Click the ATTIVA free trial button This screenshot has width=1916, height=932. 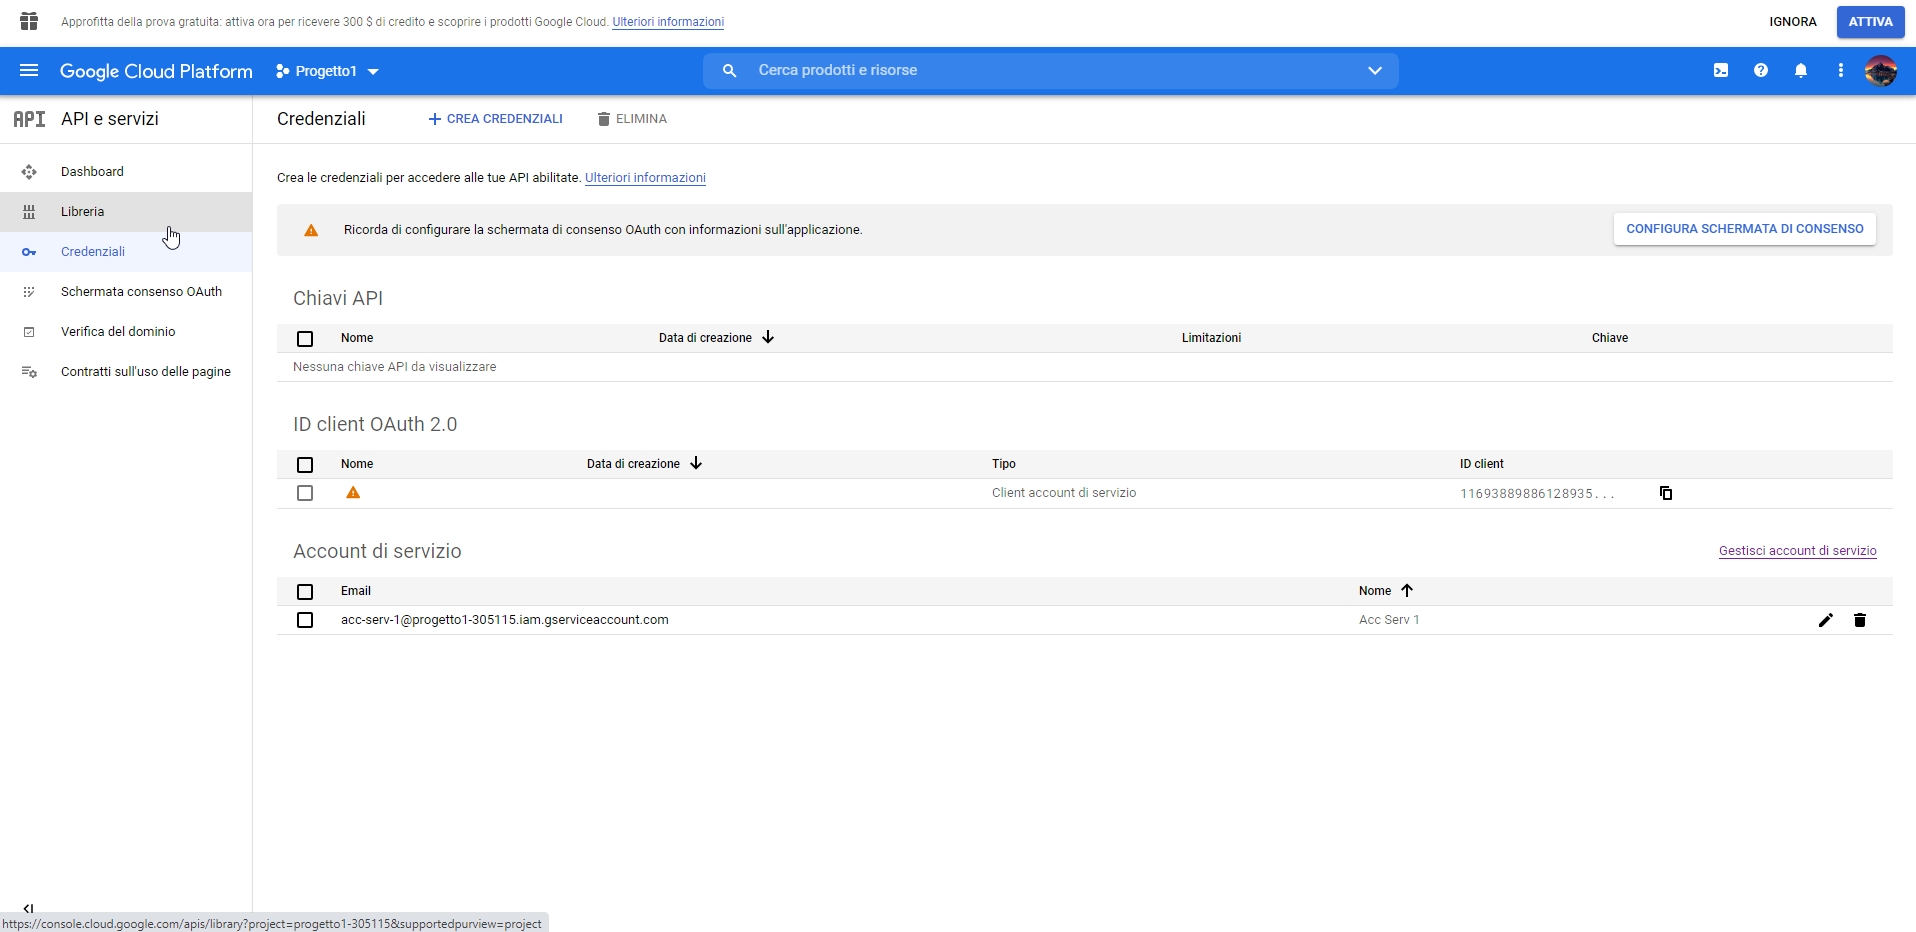1870,22
